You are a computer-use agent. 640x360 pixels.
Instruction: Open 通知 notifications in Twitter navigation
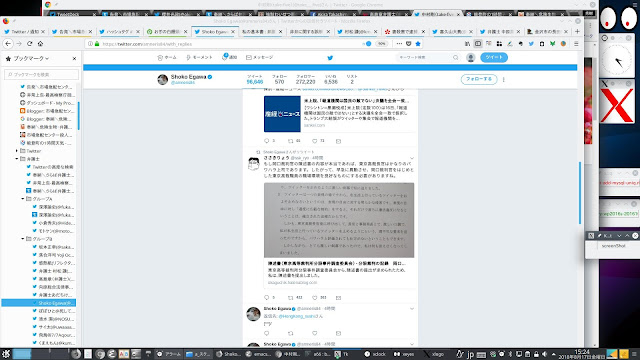230,57
